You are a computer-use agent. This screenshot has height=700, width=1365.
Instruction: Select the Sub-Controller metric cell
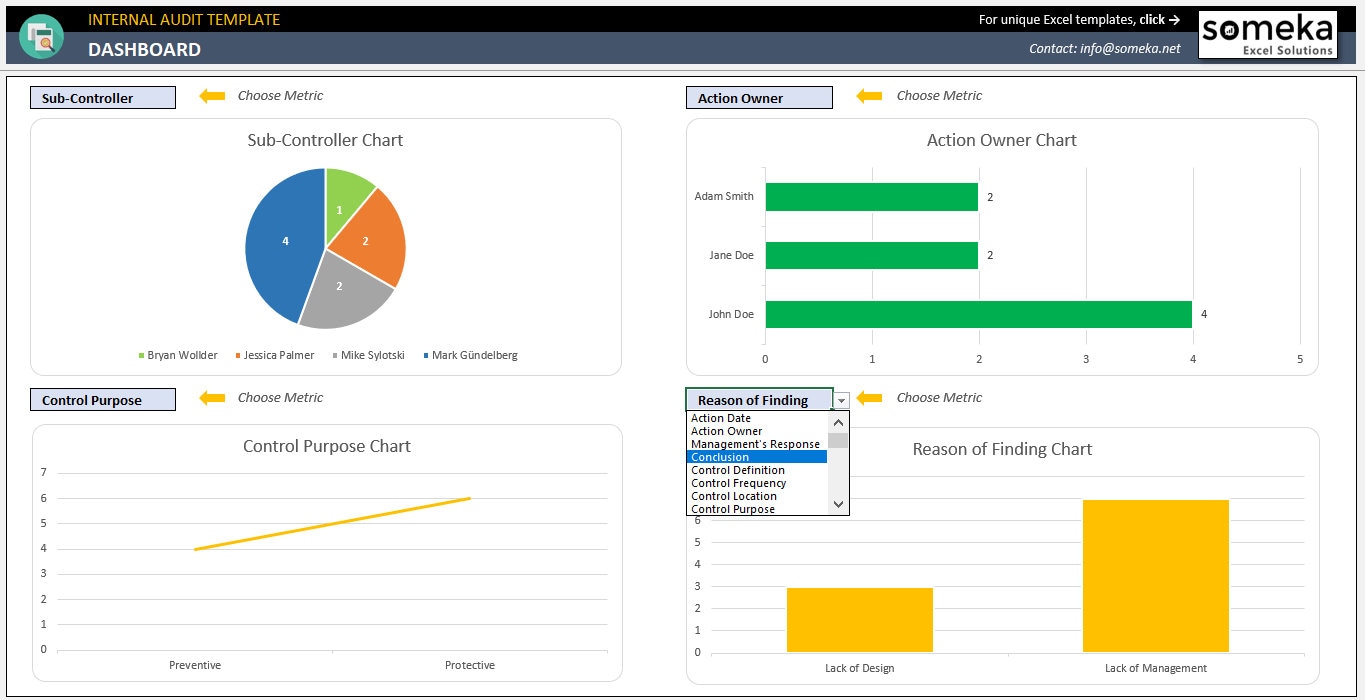(x=103, y=98)
